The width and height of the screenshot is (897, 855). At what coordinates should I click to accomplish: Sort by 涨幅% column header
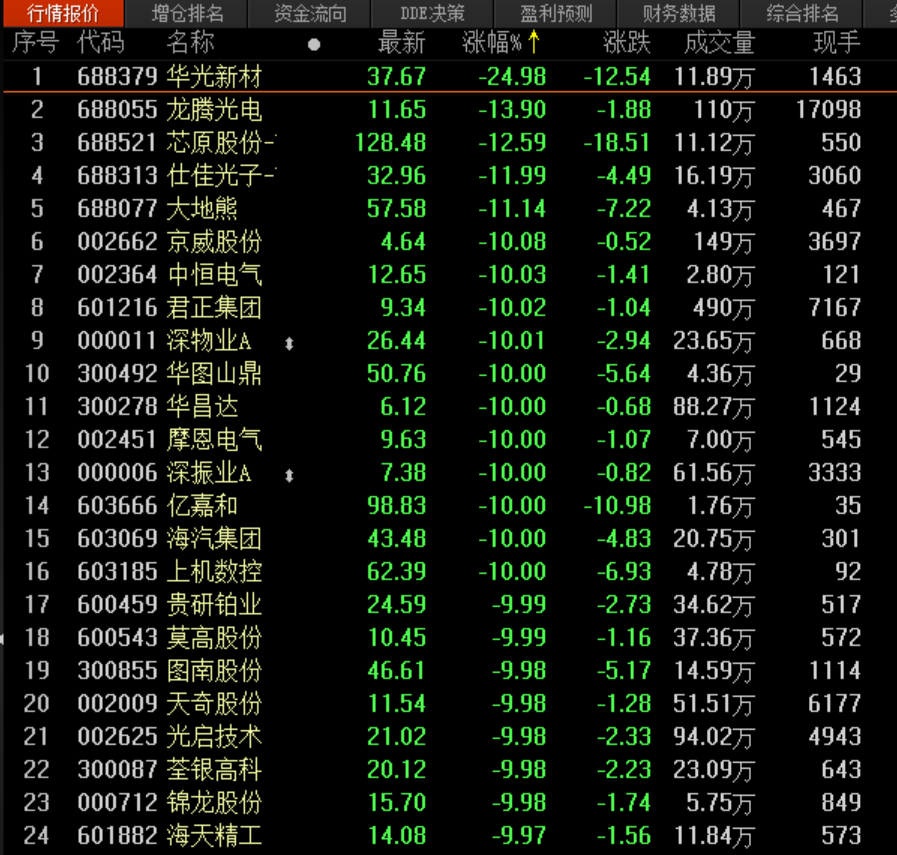click(491, 43)
